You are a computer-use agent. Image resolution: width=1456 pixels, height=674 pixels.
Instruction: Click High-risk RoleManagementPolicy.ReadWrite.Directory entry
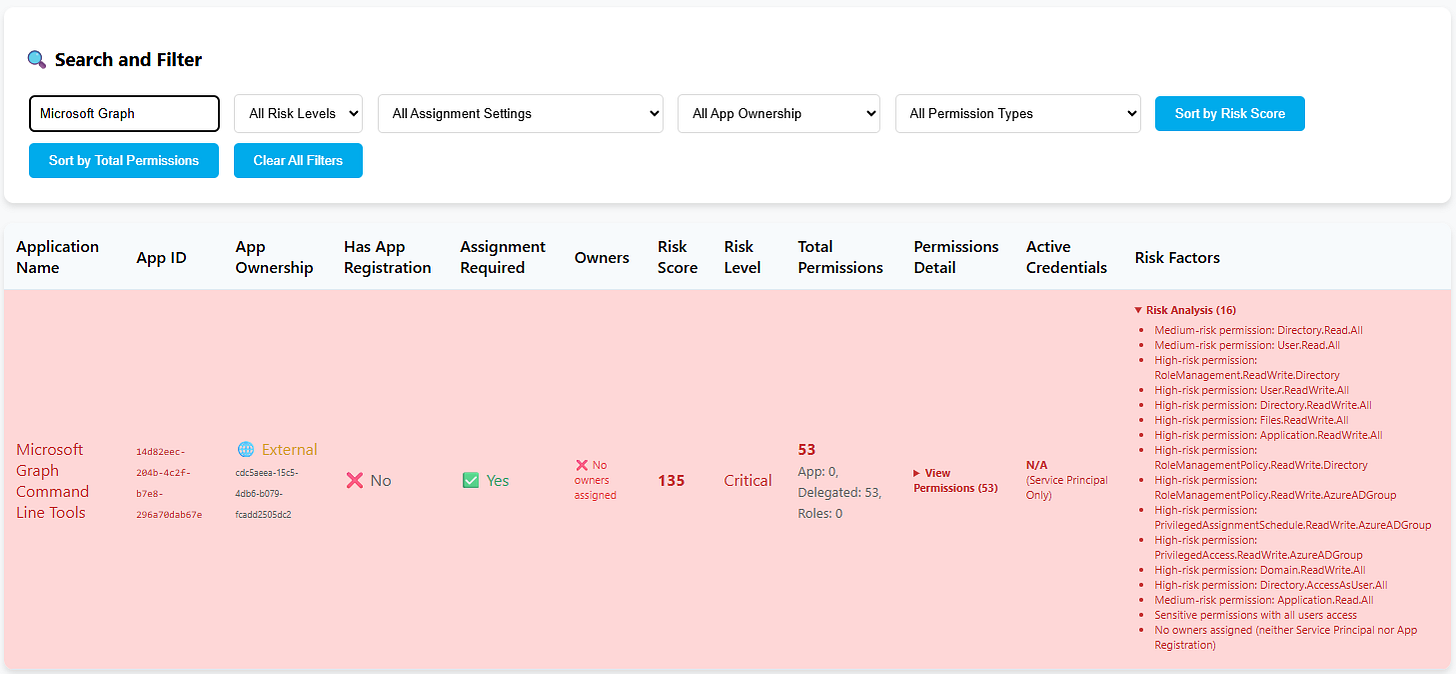tap(1261, 457)
